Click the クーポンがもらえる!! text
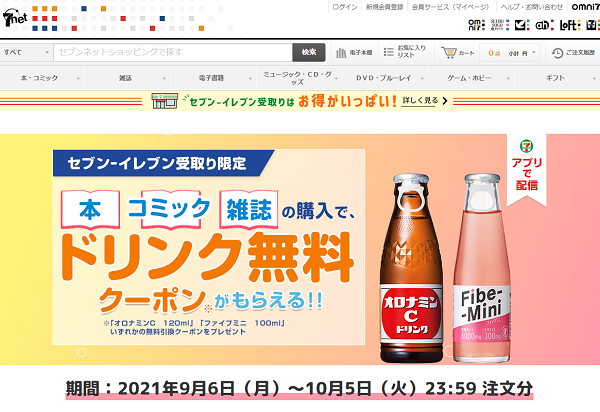The height and width of the screenshot is (412, 600). point(211,300)
